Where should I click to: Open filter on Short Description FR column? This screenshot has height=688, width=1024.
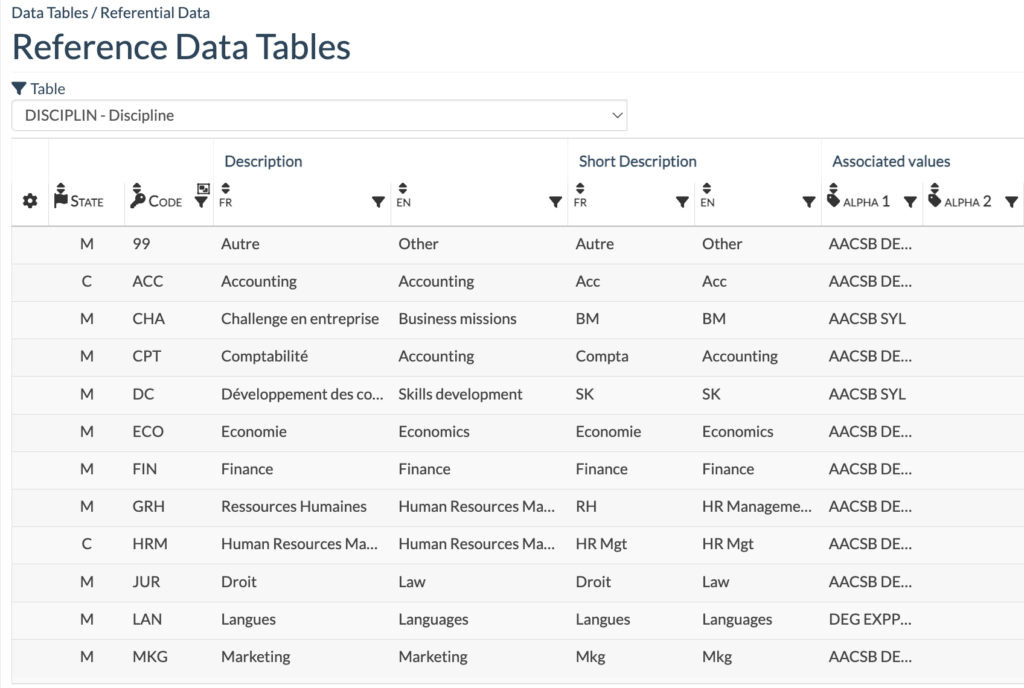coord(682,202)
